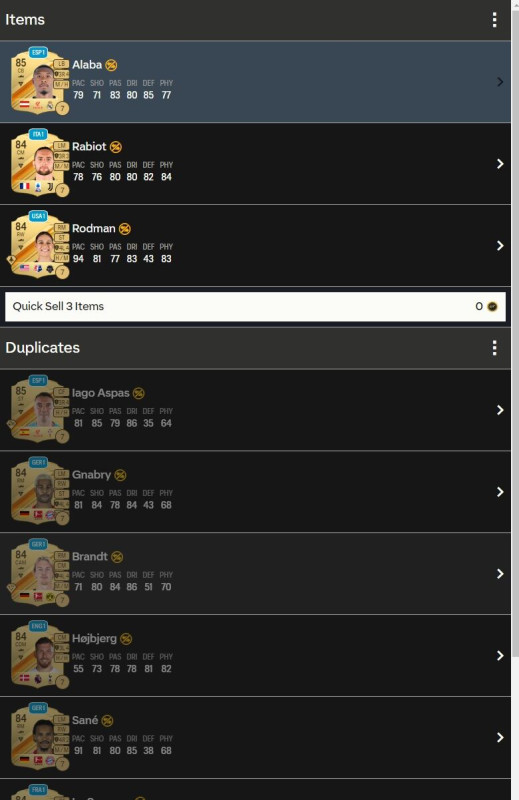
Task: Click the untradeable icon next to Iago Aspas
Action: tap(138, 393)
